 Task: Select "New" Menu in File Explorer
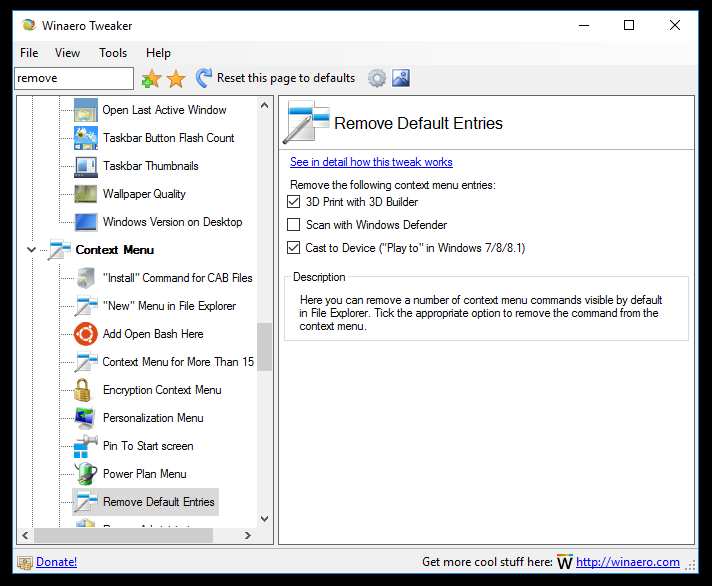(169, 306)
